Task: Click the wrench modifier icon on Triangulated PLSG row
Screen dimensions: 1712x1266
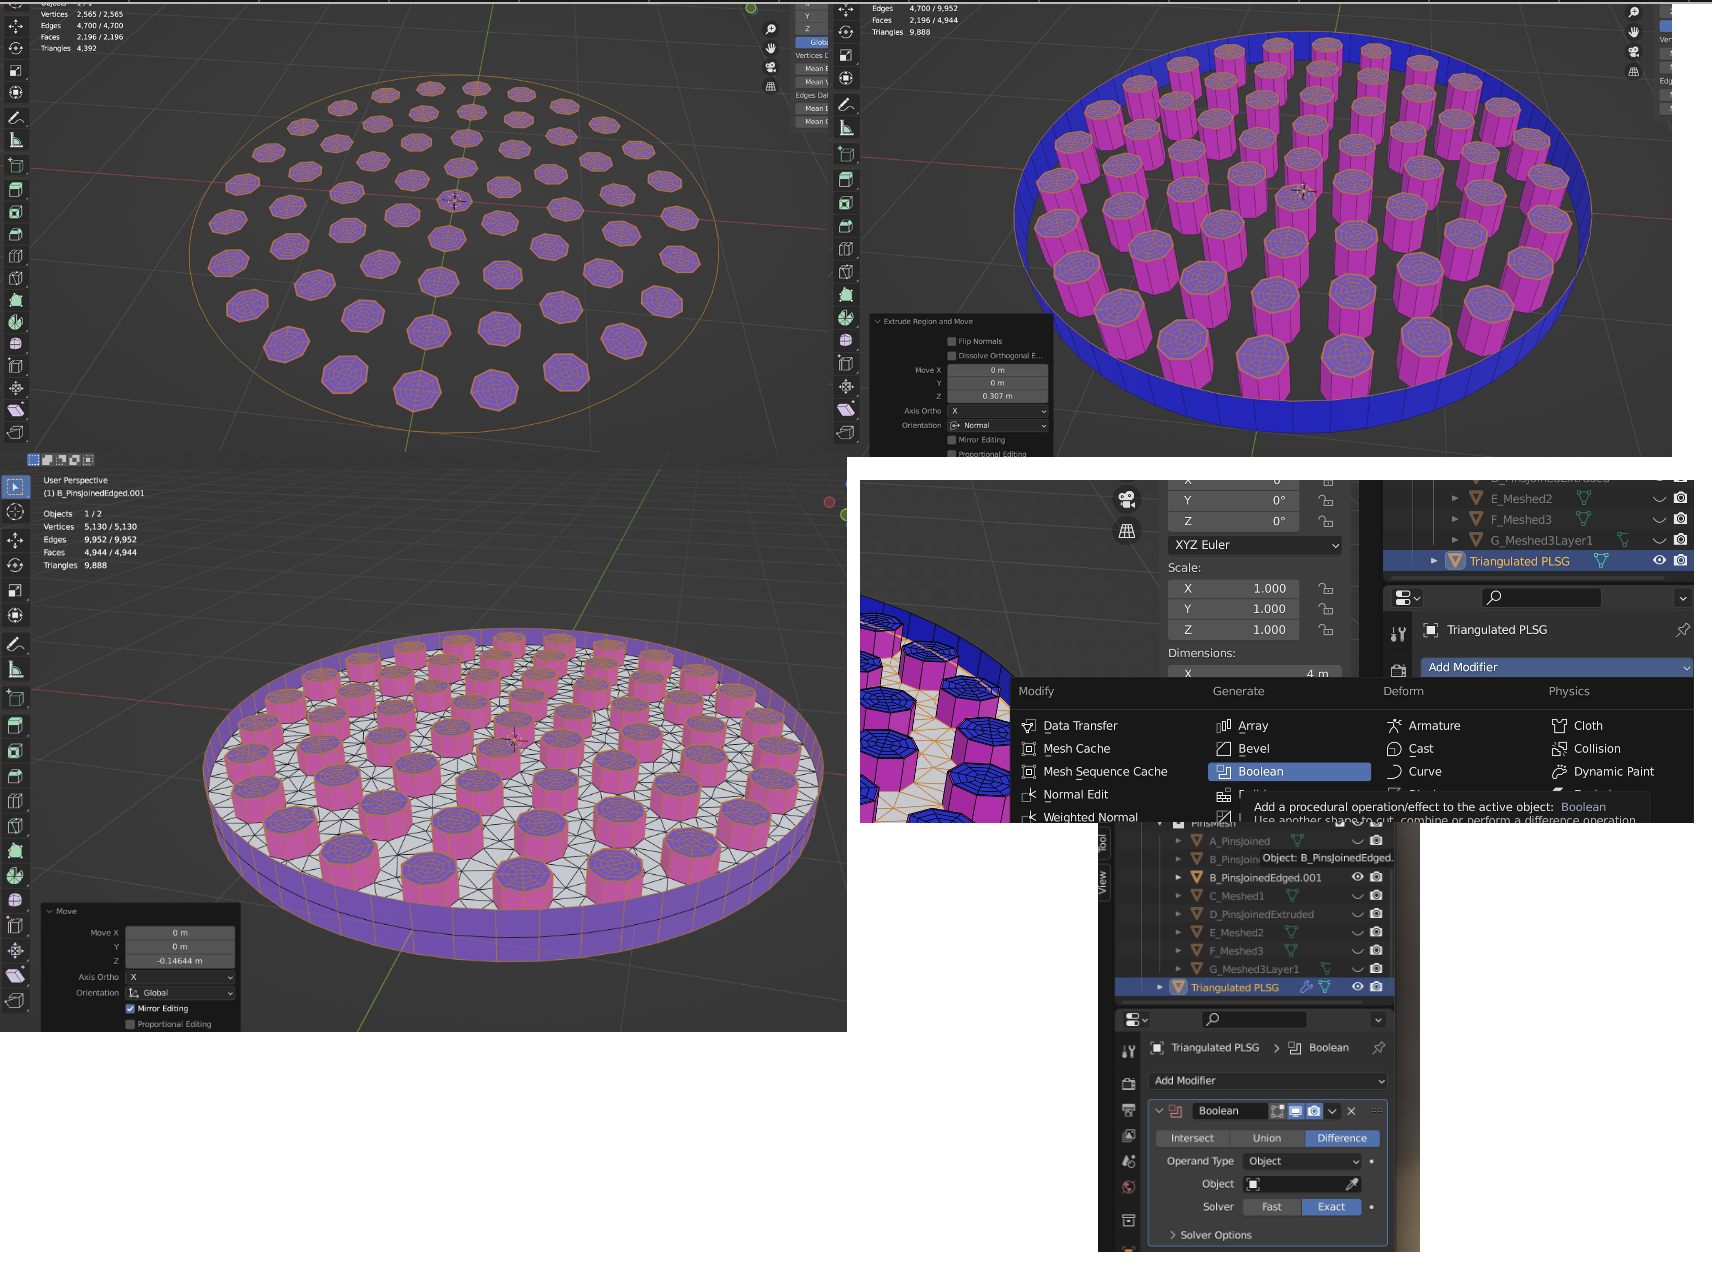Action: (x=1306, y=987)
